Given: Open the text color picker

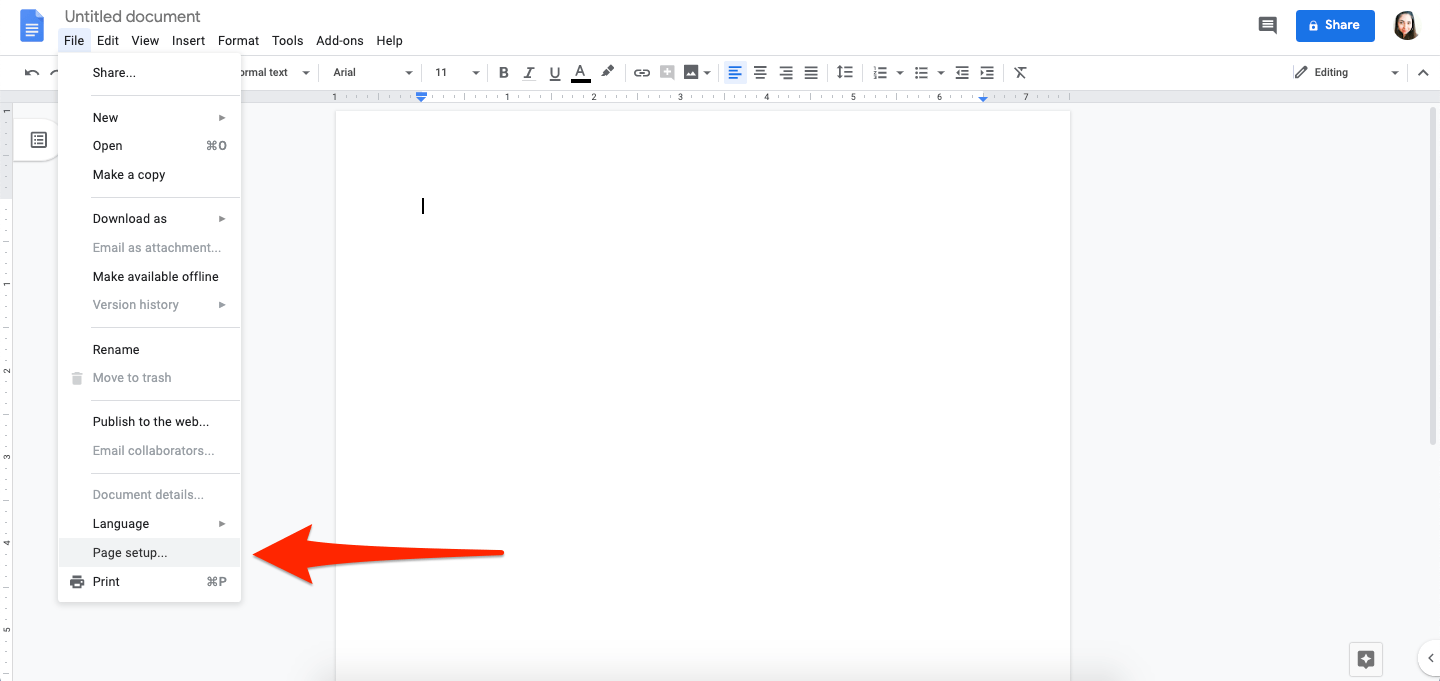Looking at the screenshot, I should (581, 73).
